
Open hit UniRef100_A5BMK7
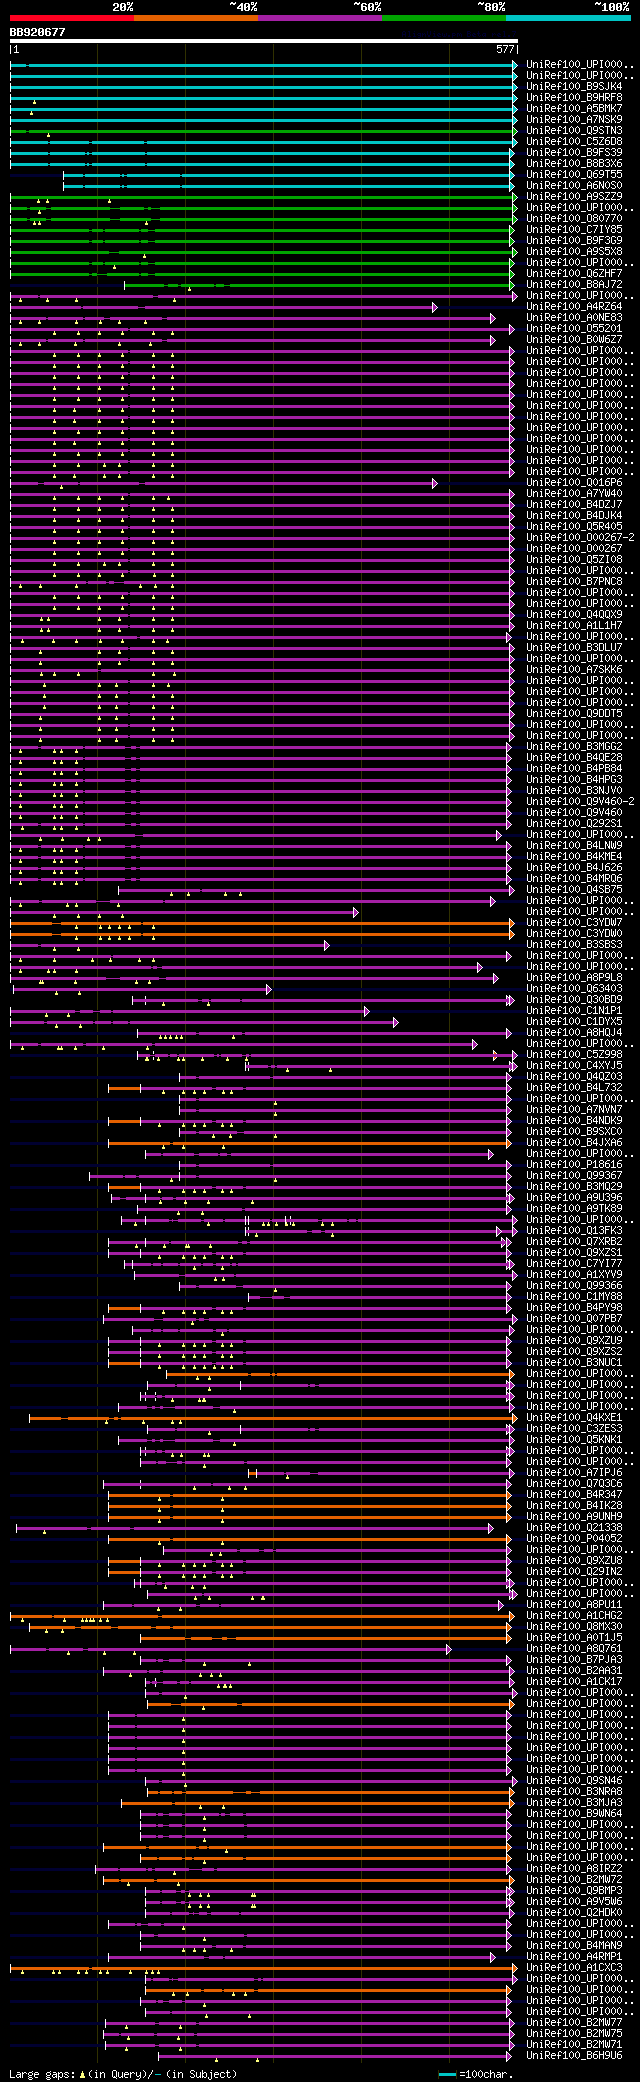point(574,108)
